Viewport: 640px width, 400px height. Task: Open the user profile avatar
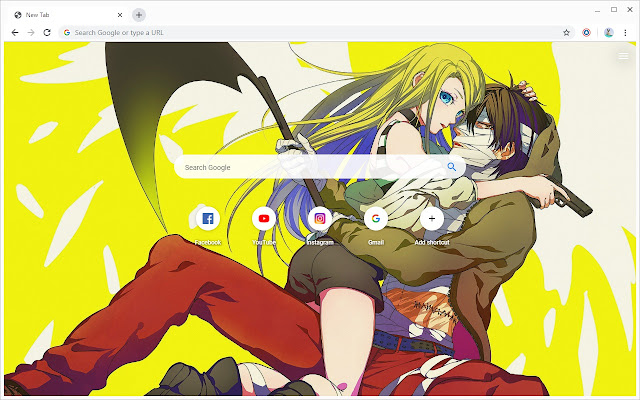(609, 33)
